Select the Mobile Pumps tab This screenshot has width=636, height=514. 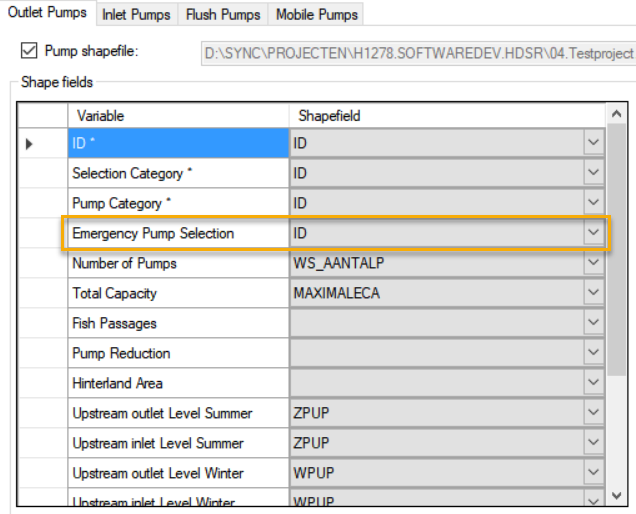coord(315,15)
